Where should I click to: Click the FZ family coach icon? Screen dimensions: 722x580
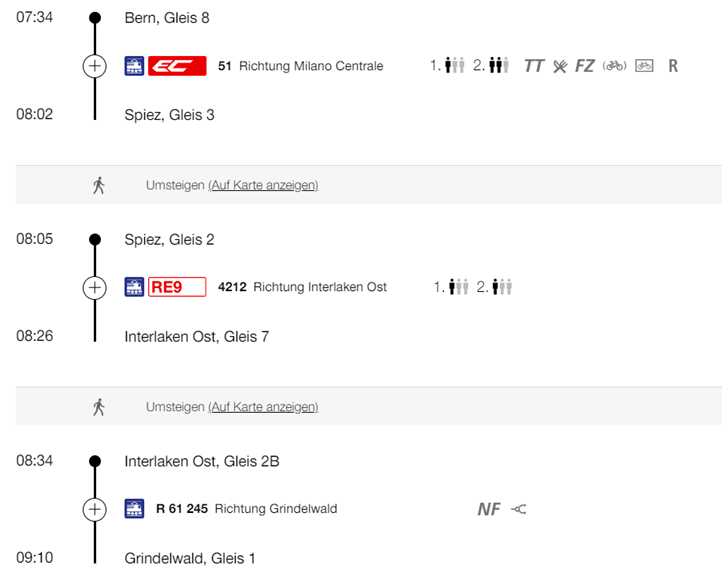click(585, 66)
